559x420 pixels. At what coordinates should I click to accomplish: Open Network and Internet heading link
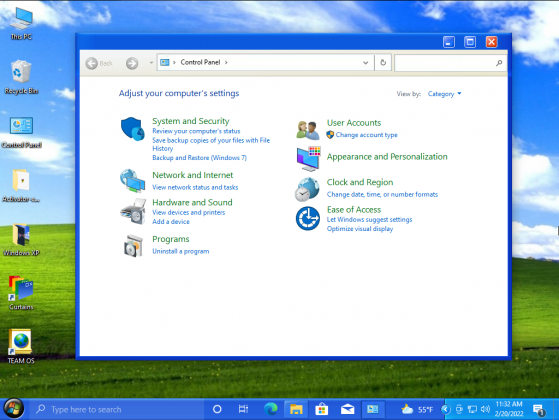(x=193, y=175)
